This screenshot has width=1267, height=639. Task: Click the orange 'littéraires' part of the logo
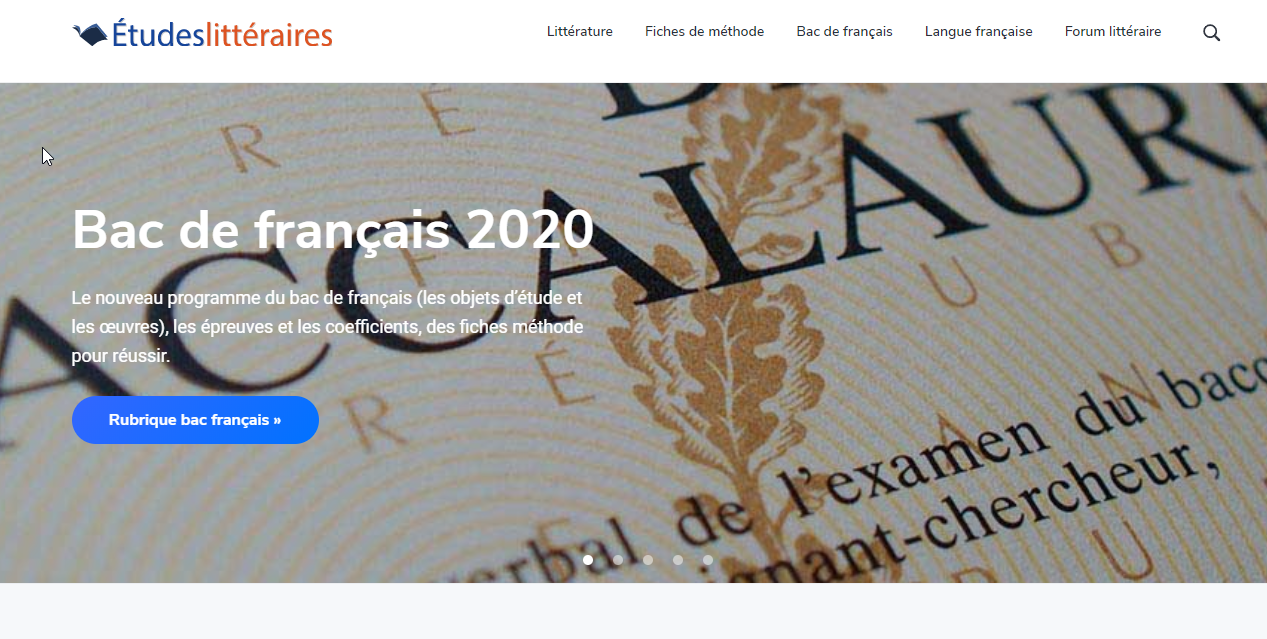click(268, 35)
